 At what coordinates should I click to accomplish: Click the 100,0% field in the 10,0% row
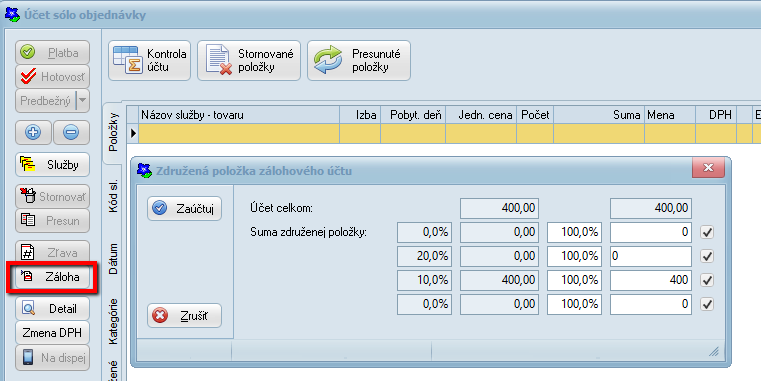pyautogui.click(x=575, y=280)
